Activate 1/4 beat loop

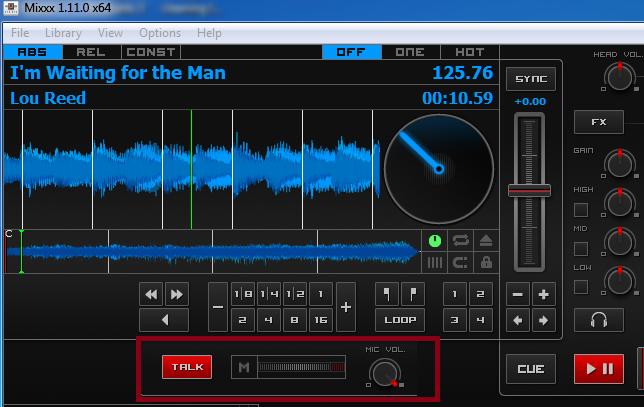(x=269, y=294)
